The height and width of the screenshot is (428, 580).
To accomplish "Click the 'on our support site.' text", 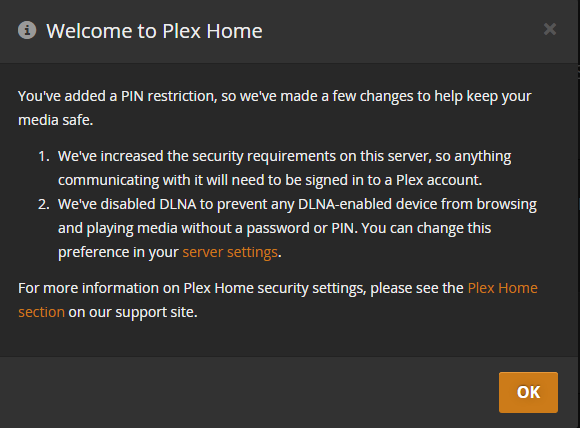I will pyautogui.click(x=133, y=312).
